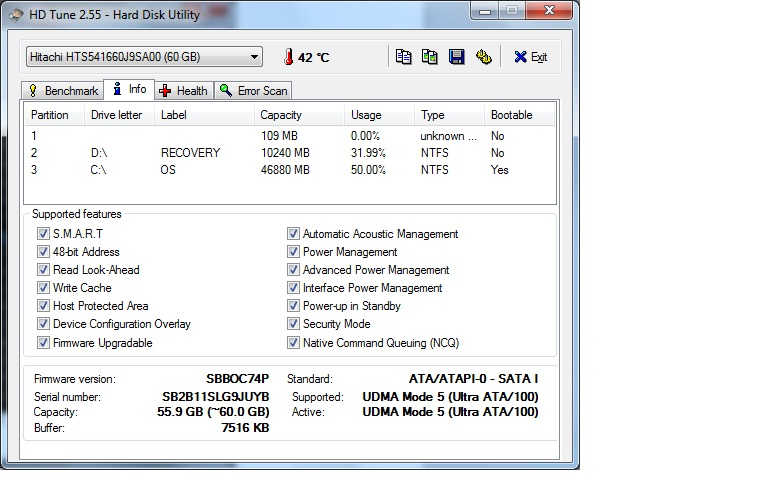Click the Exit button

point(531,57)
